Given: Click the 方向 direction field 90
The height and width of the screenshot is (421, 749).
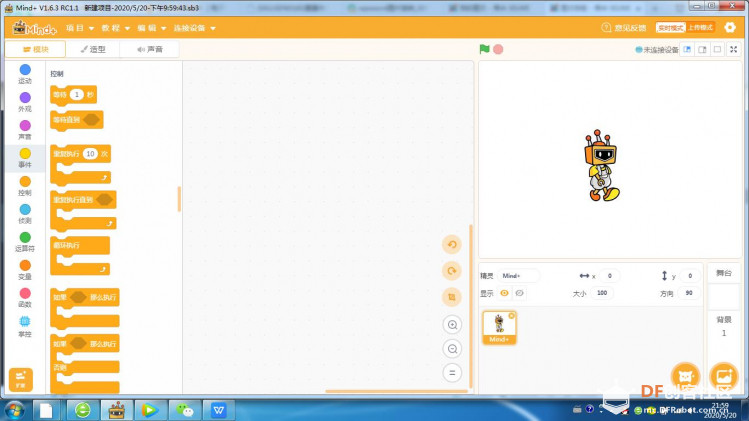Looking at the screenshot, I should click(x=689, y=293).
